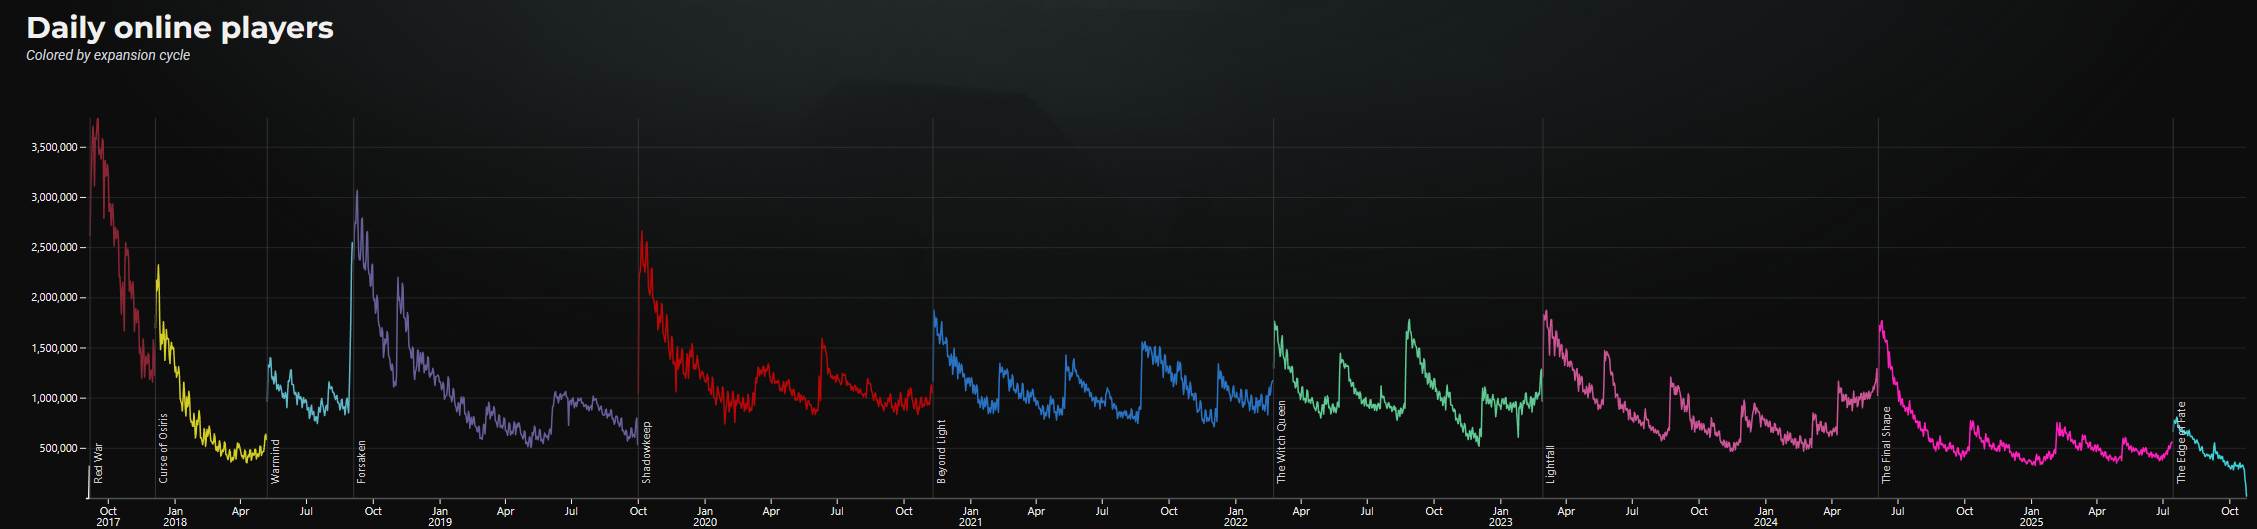Select the Jan 2021 x-axis label
This screenshot has width=2257, height=529.
971,516
